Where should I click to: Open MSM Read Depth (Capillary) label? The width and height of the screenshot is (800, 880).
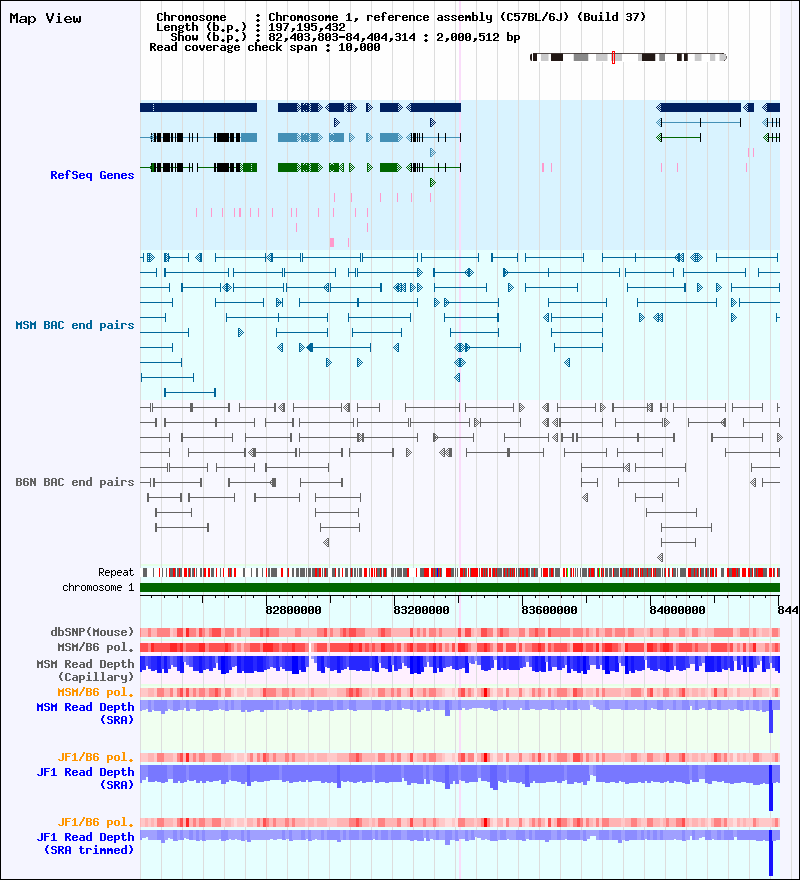85,670
